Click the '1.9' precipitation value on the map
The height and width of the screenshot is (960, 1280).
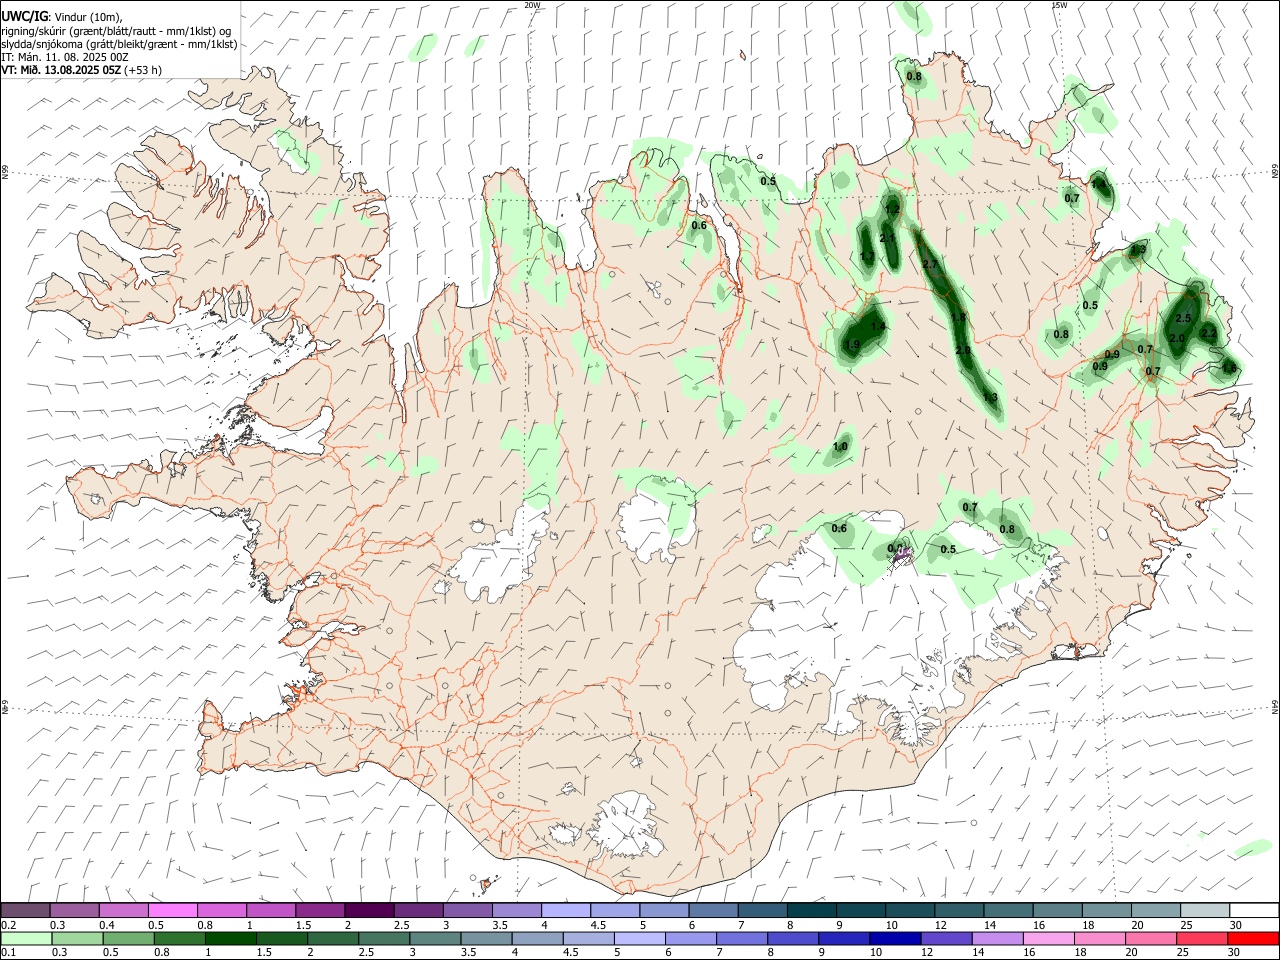pos(852,345)
